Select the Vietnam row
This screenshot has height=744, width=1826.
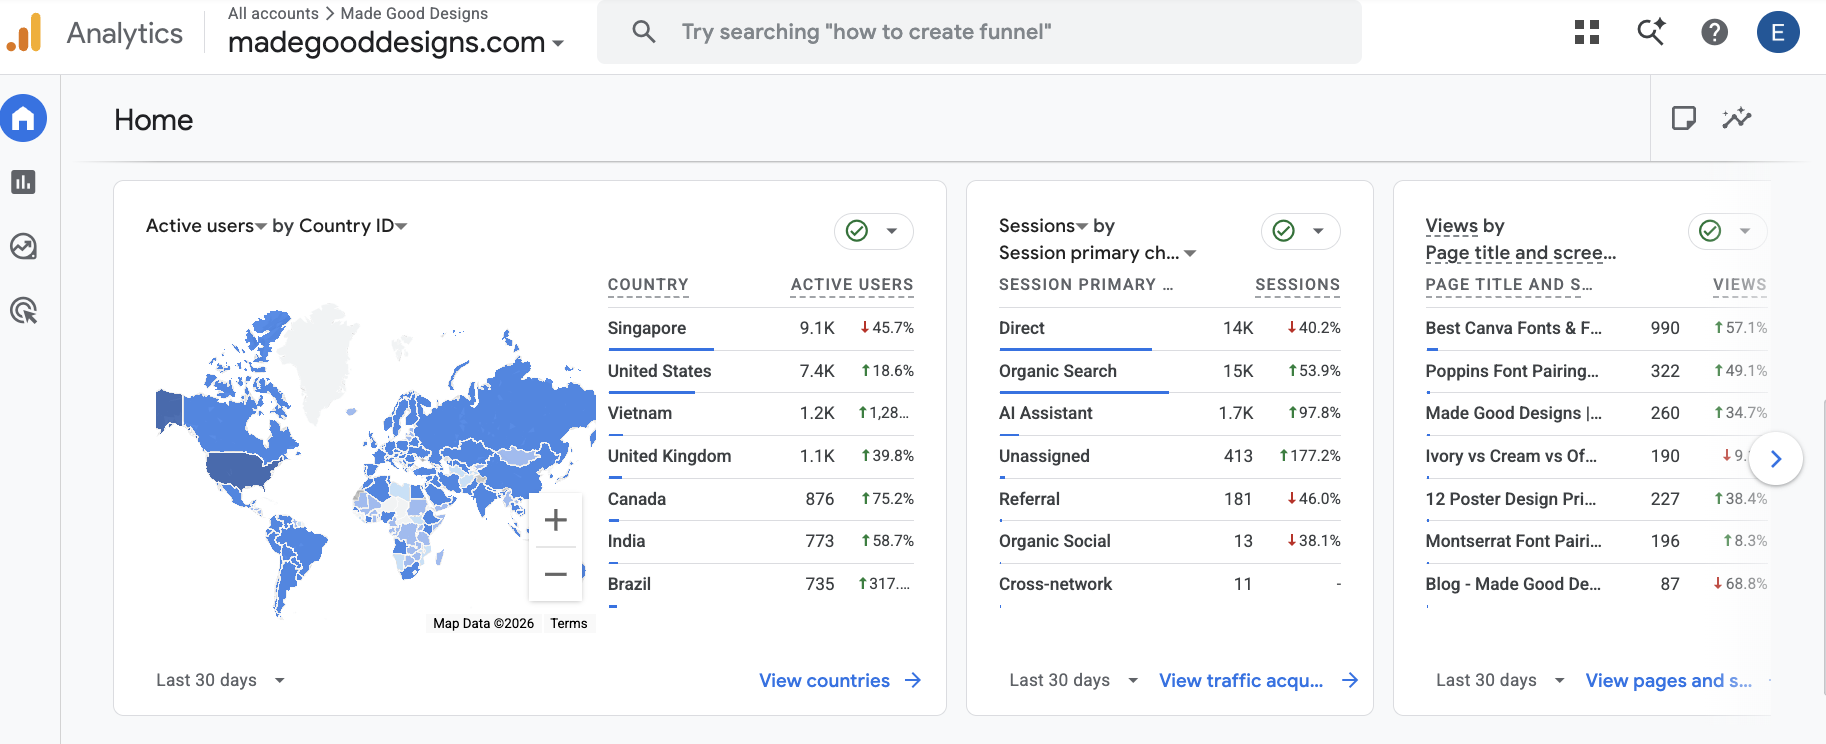(x=761, y=413)
